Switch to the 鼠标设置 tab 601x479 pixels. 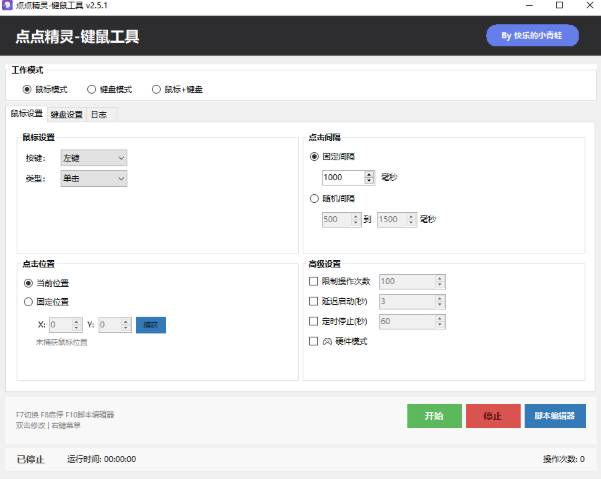pyautogui.click(x=26, y=113)
